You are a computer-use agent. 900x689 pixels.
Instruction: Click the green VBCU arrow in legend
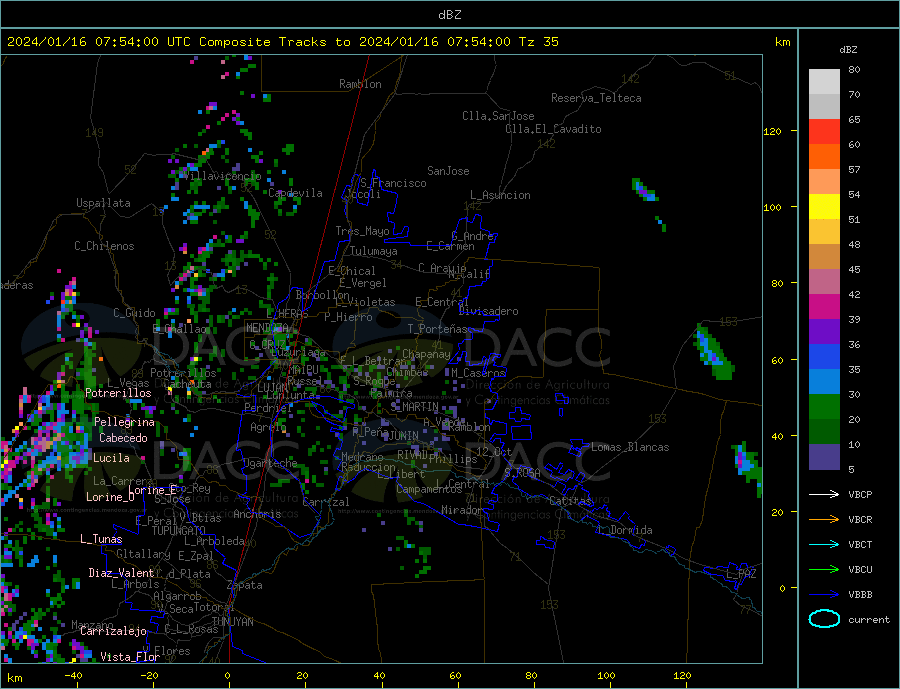(x=824, y=570)
